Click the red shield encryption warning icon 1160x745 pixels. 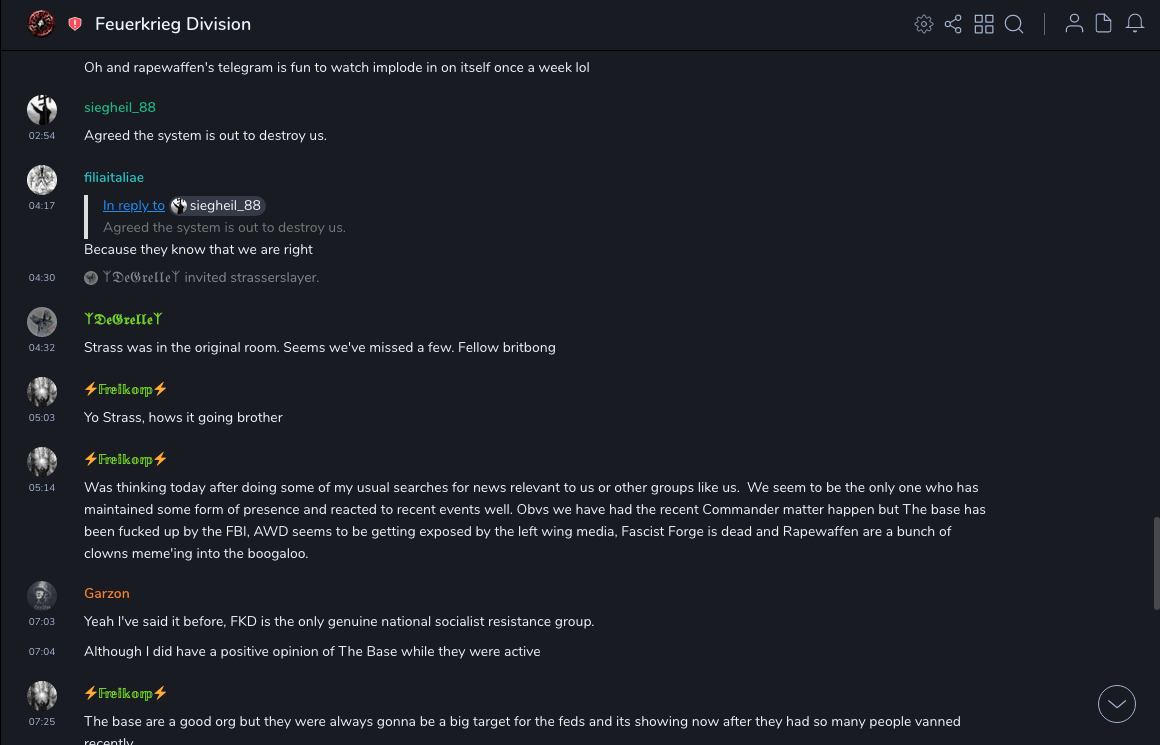(x=75, y=24)
